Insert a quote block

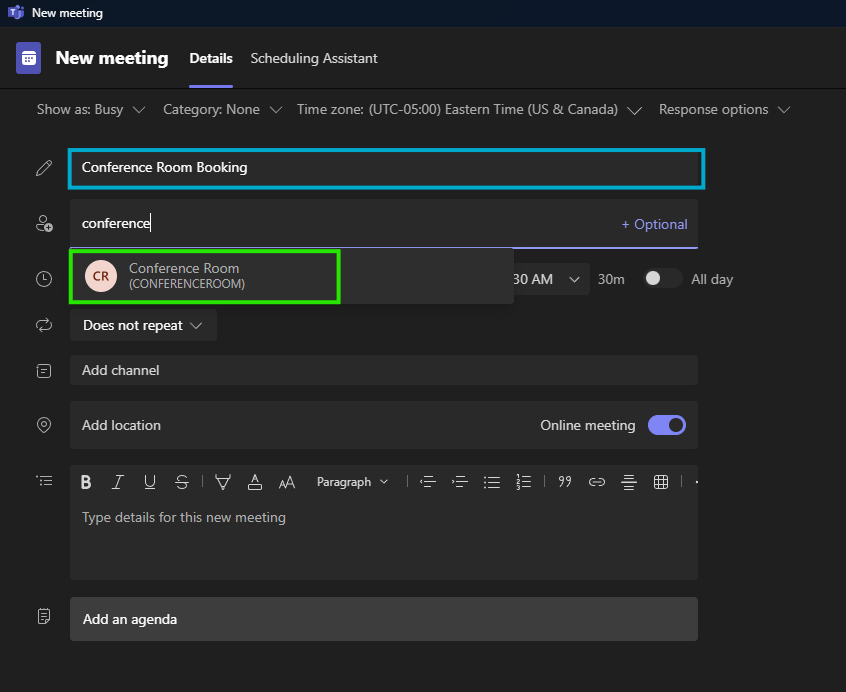coord(565,481)
